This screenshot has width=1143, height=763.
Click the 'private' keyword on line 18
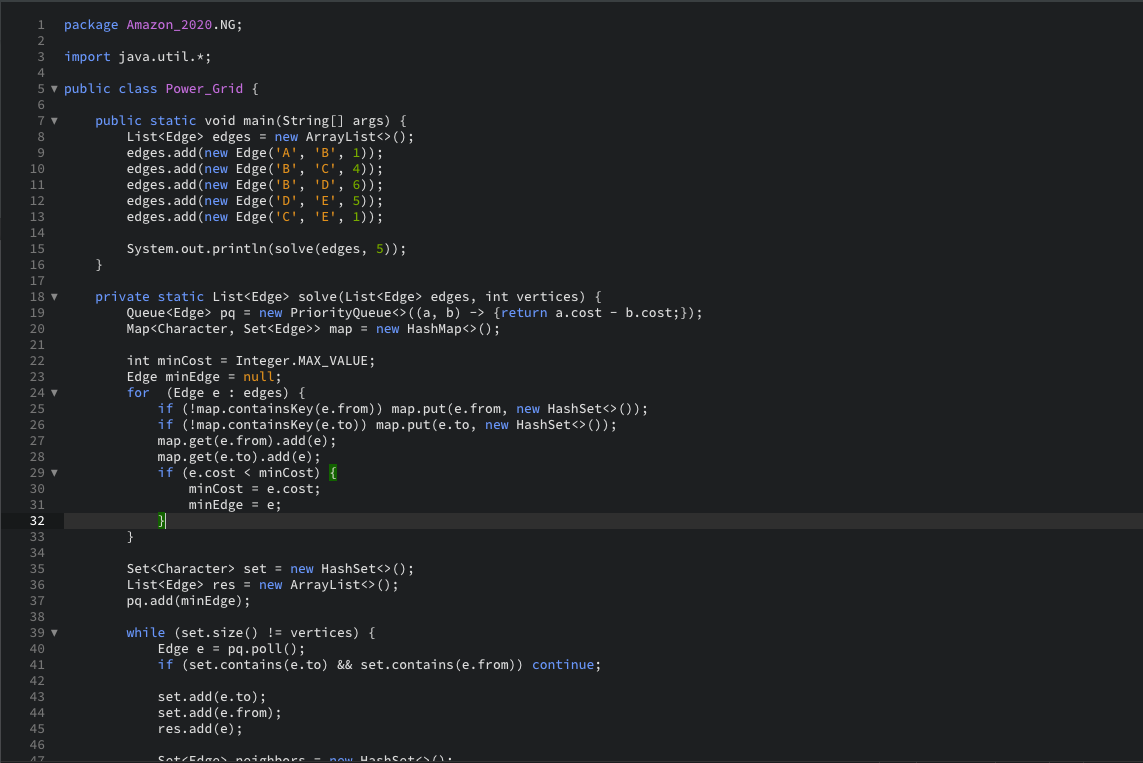122,297
